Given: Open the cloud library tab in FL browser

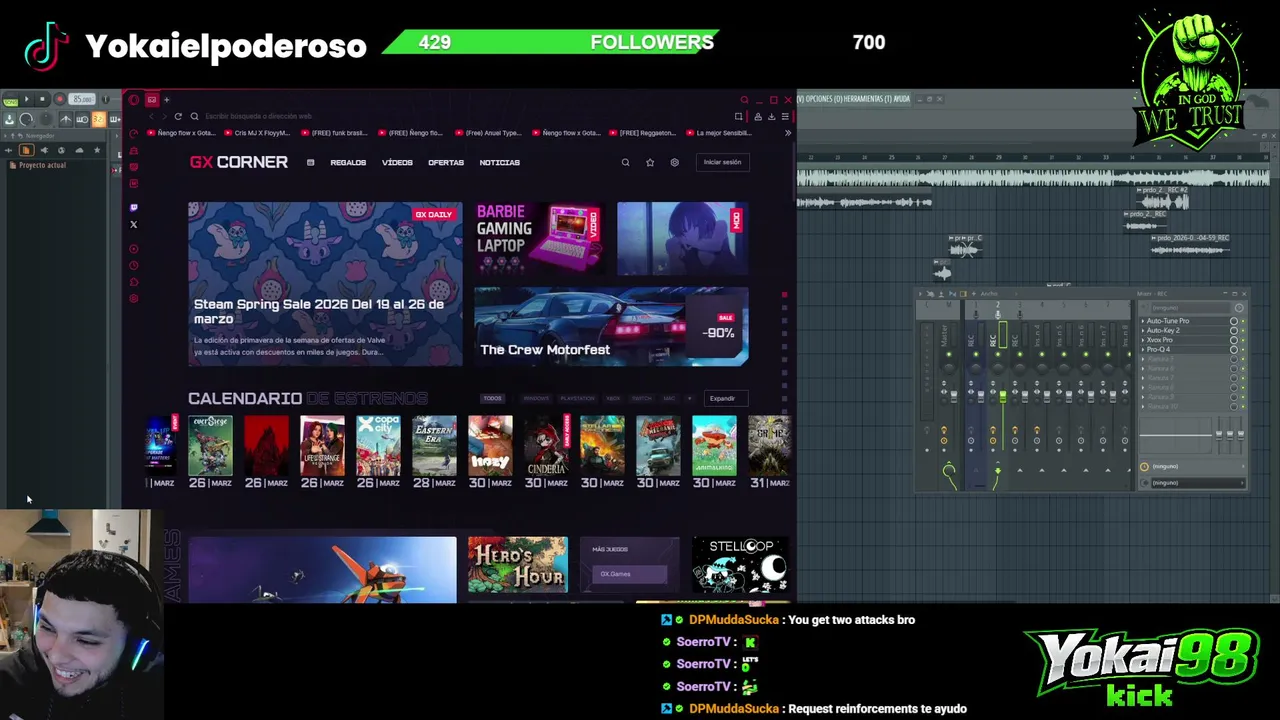Looking at the screenshot, I should (79, 150).
